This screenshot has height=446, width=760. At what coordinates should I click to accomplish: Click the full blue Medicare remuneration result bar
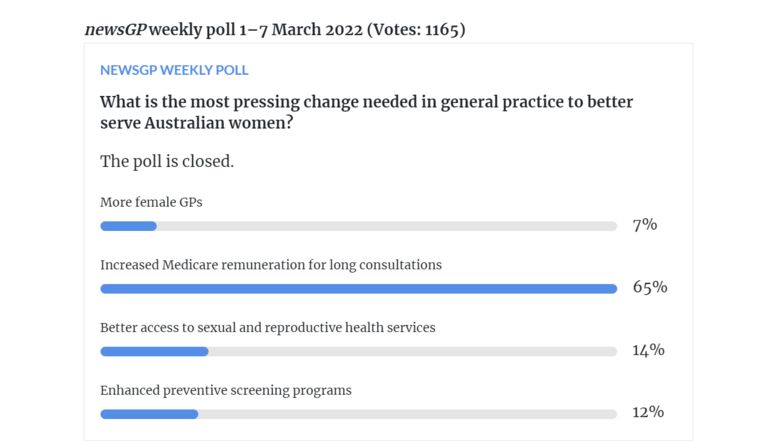click(358, 289)
